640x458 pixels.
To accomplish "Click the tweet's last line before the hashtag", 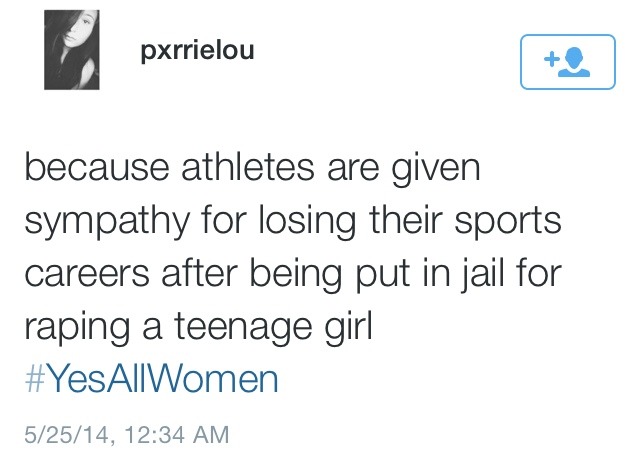I will (x=199, y=327).
